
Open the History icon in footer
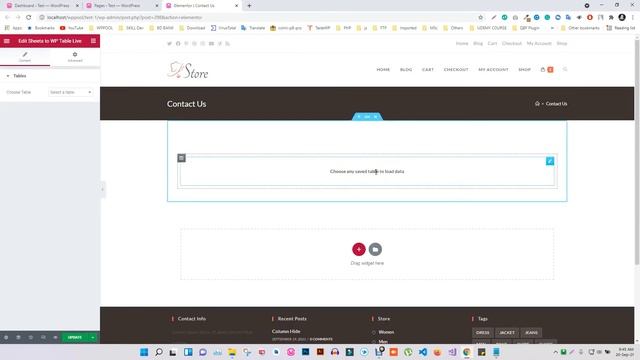tap(31, 338)
